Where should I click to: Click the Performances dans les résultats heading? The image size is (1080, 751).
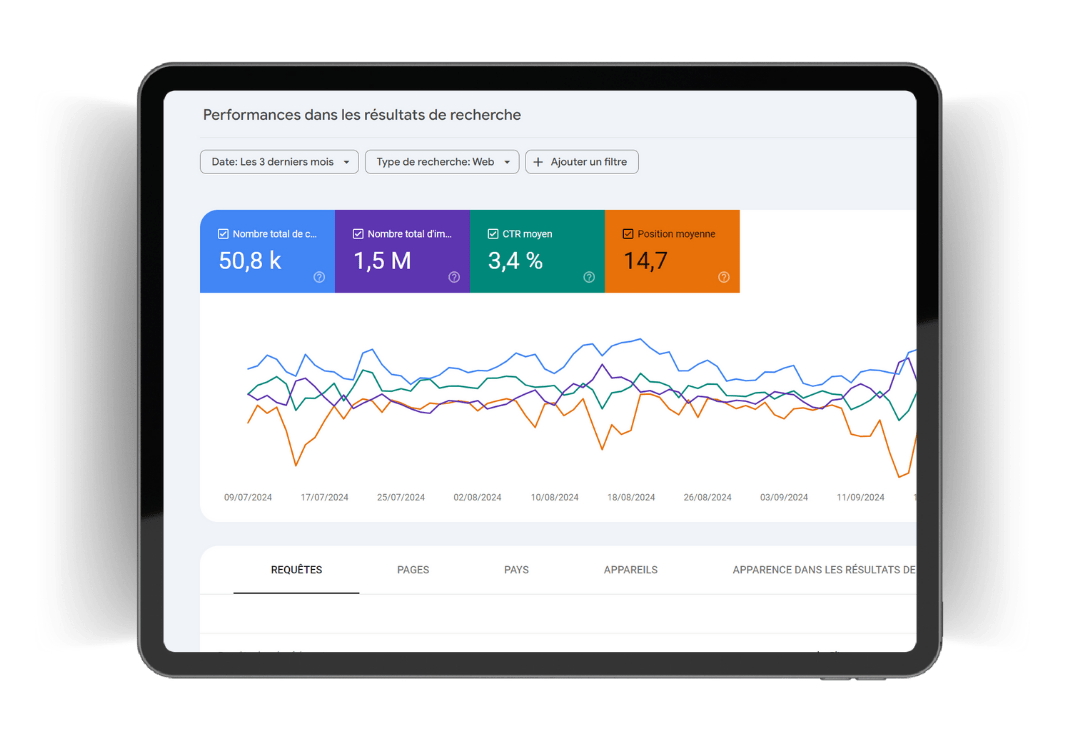pyautogui.click(x=362, y=115)
